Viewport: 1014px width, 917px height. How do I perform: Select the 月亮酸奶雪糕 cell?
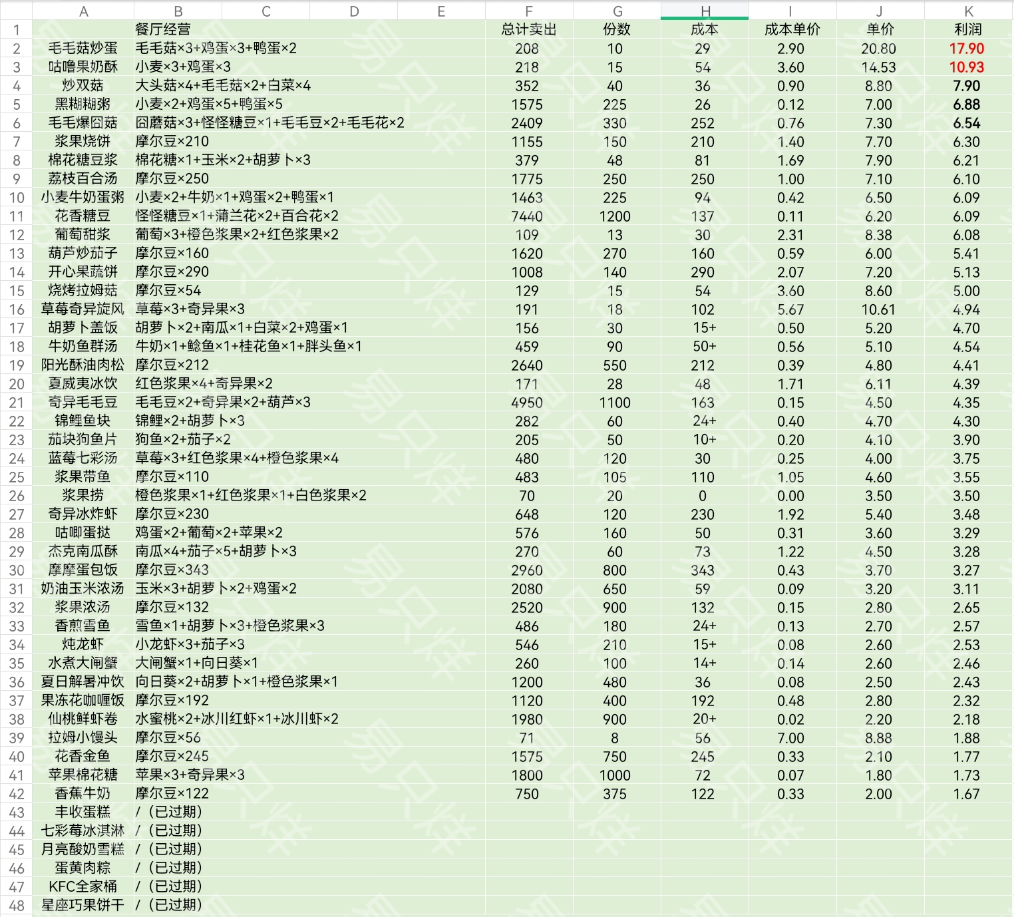[x=83, y=850]
